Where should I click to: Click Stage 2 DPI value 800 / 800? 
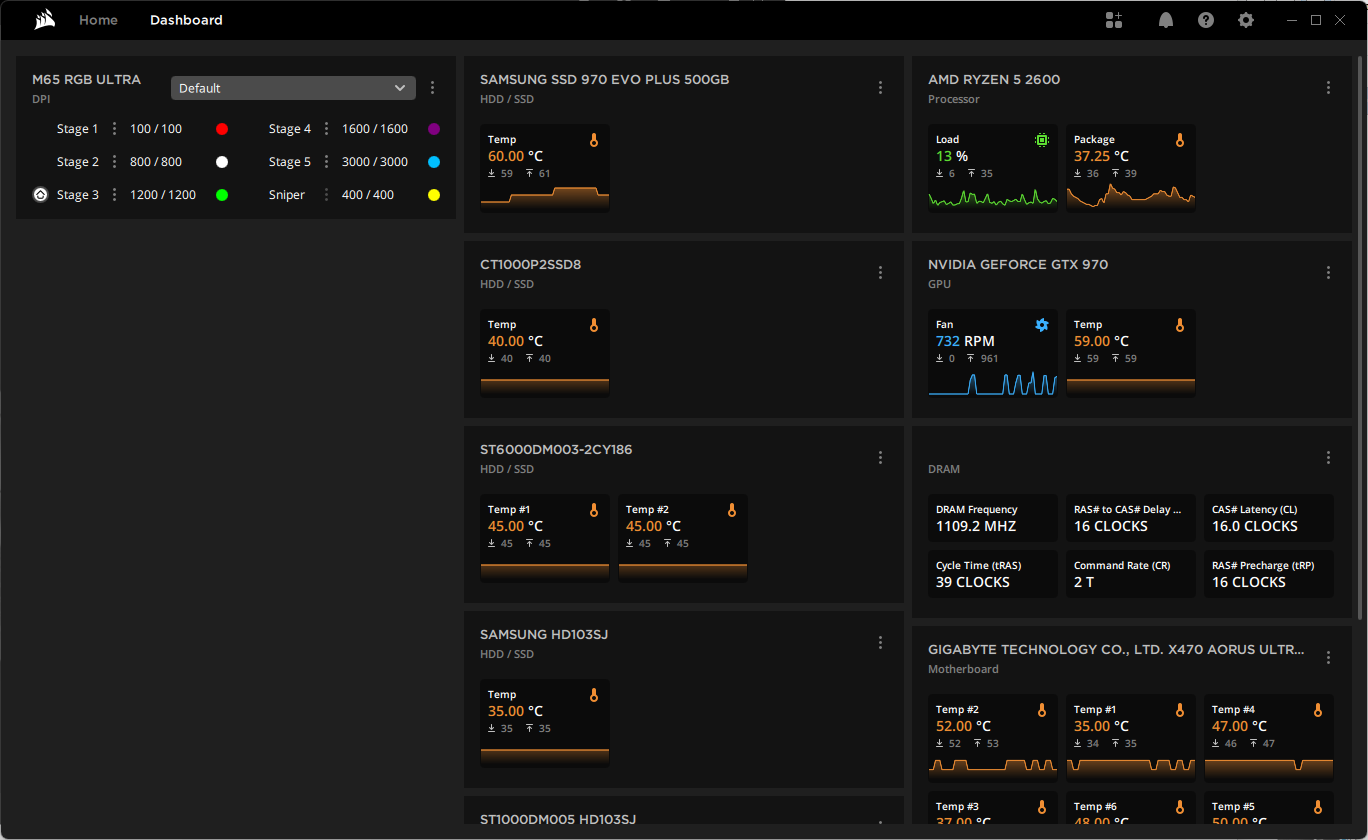[156, 162]
